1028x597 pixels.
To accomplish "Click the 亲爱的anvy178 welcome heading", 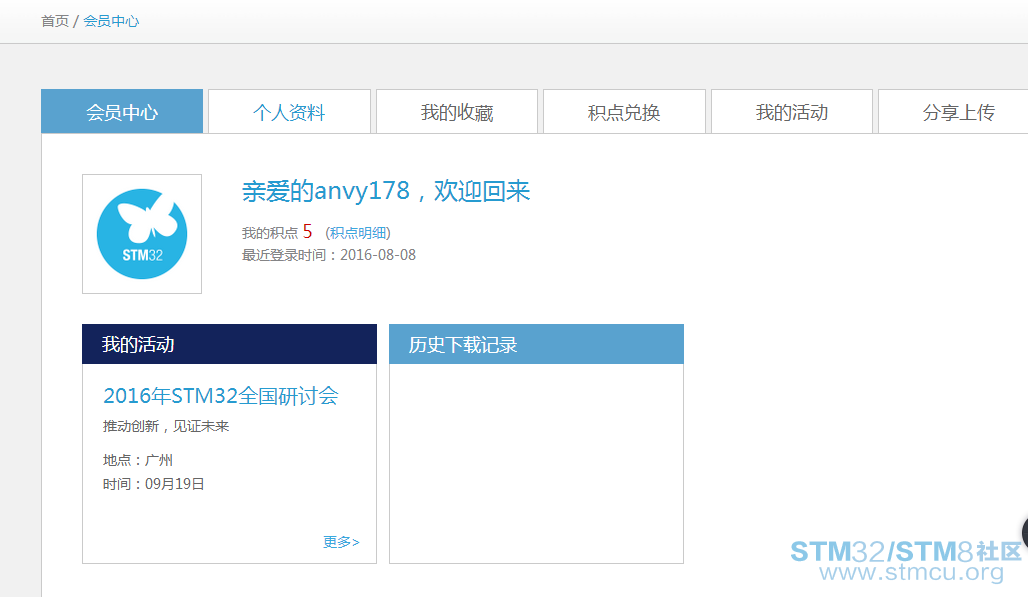I will click(x=386, y=191).
